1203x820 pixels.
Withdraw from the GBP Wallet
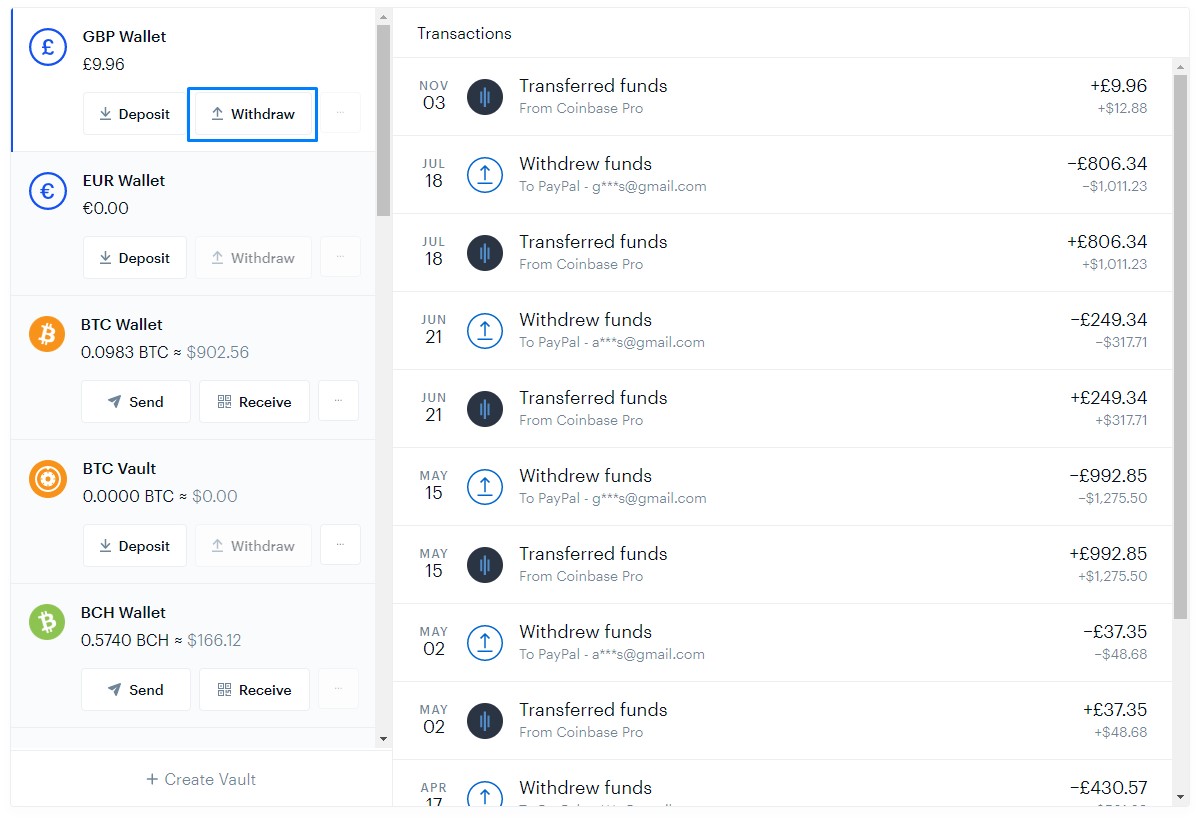coord(253,114)
